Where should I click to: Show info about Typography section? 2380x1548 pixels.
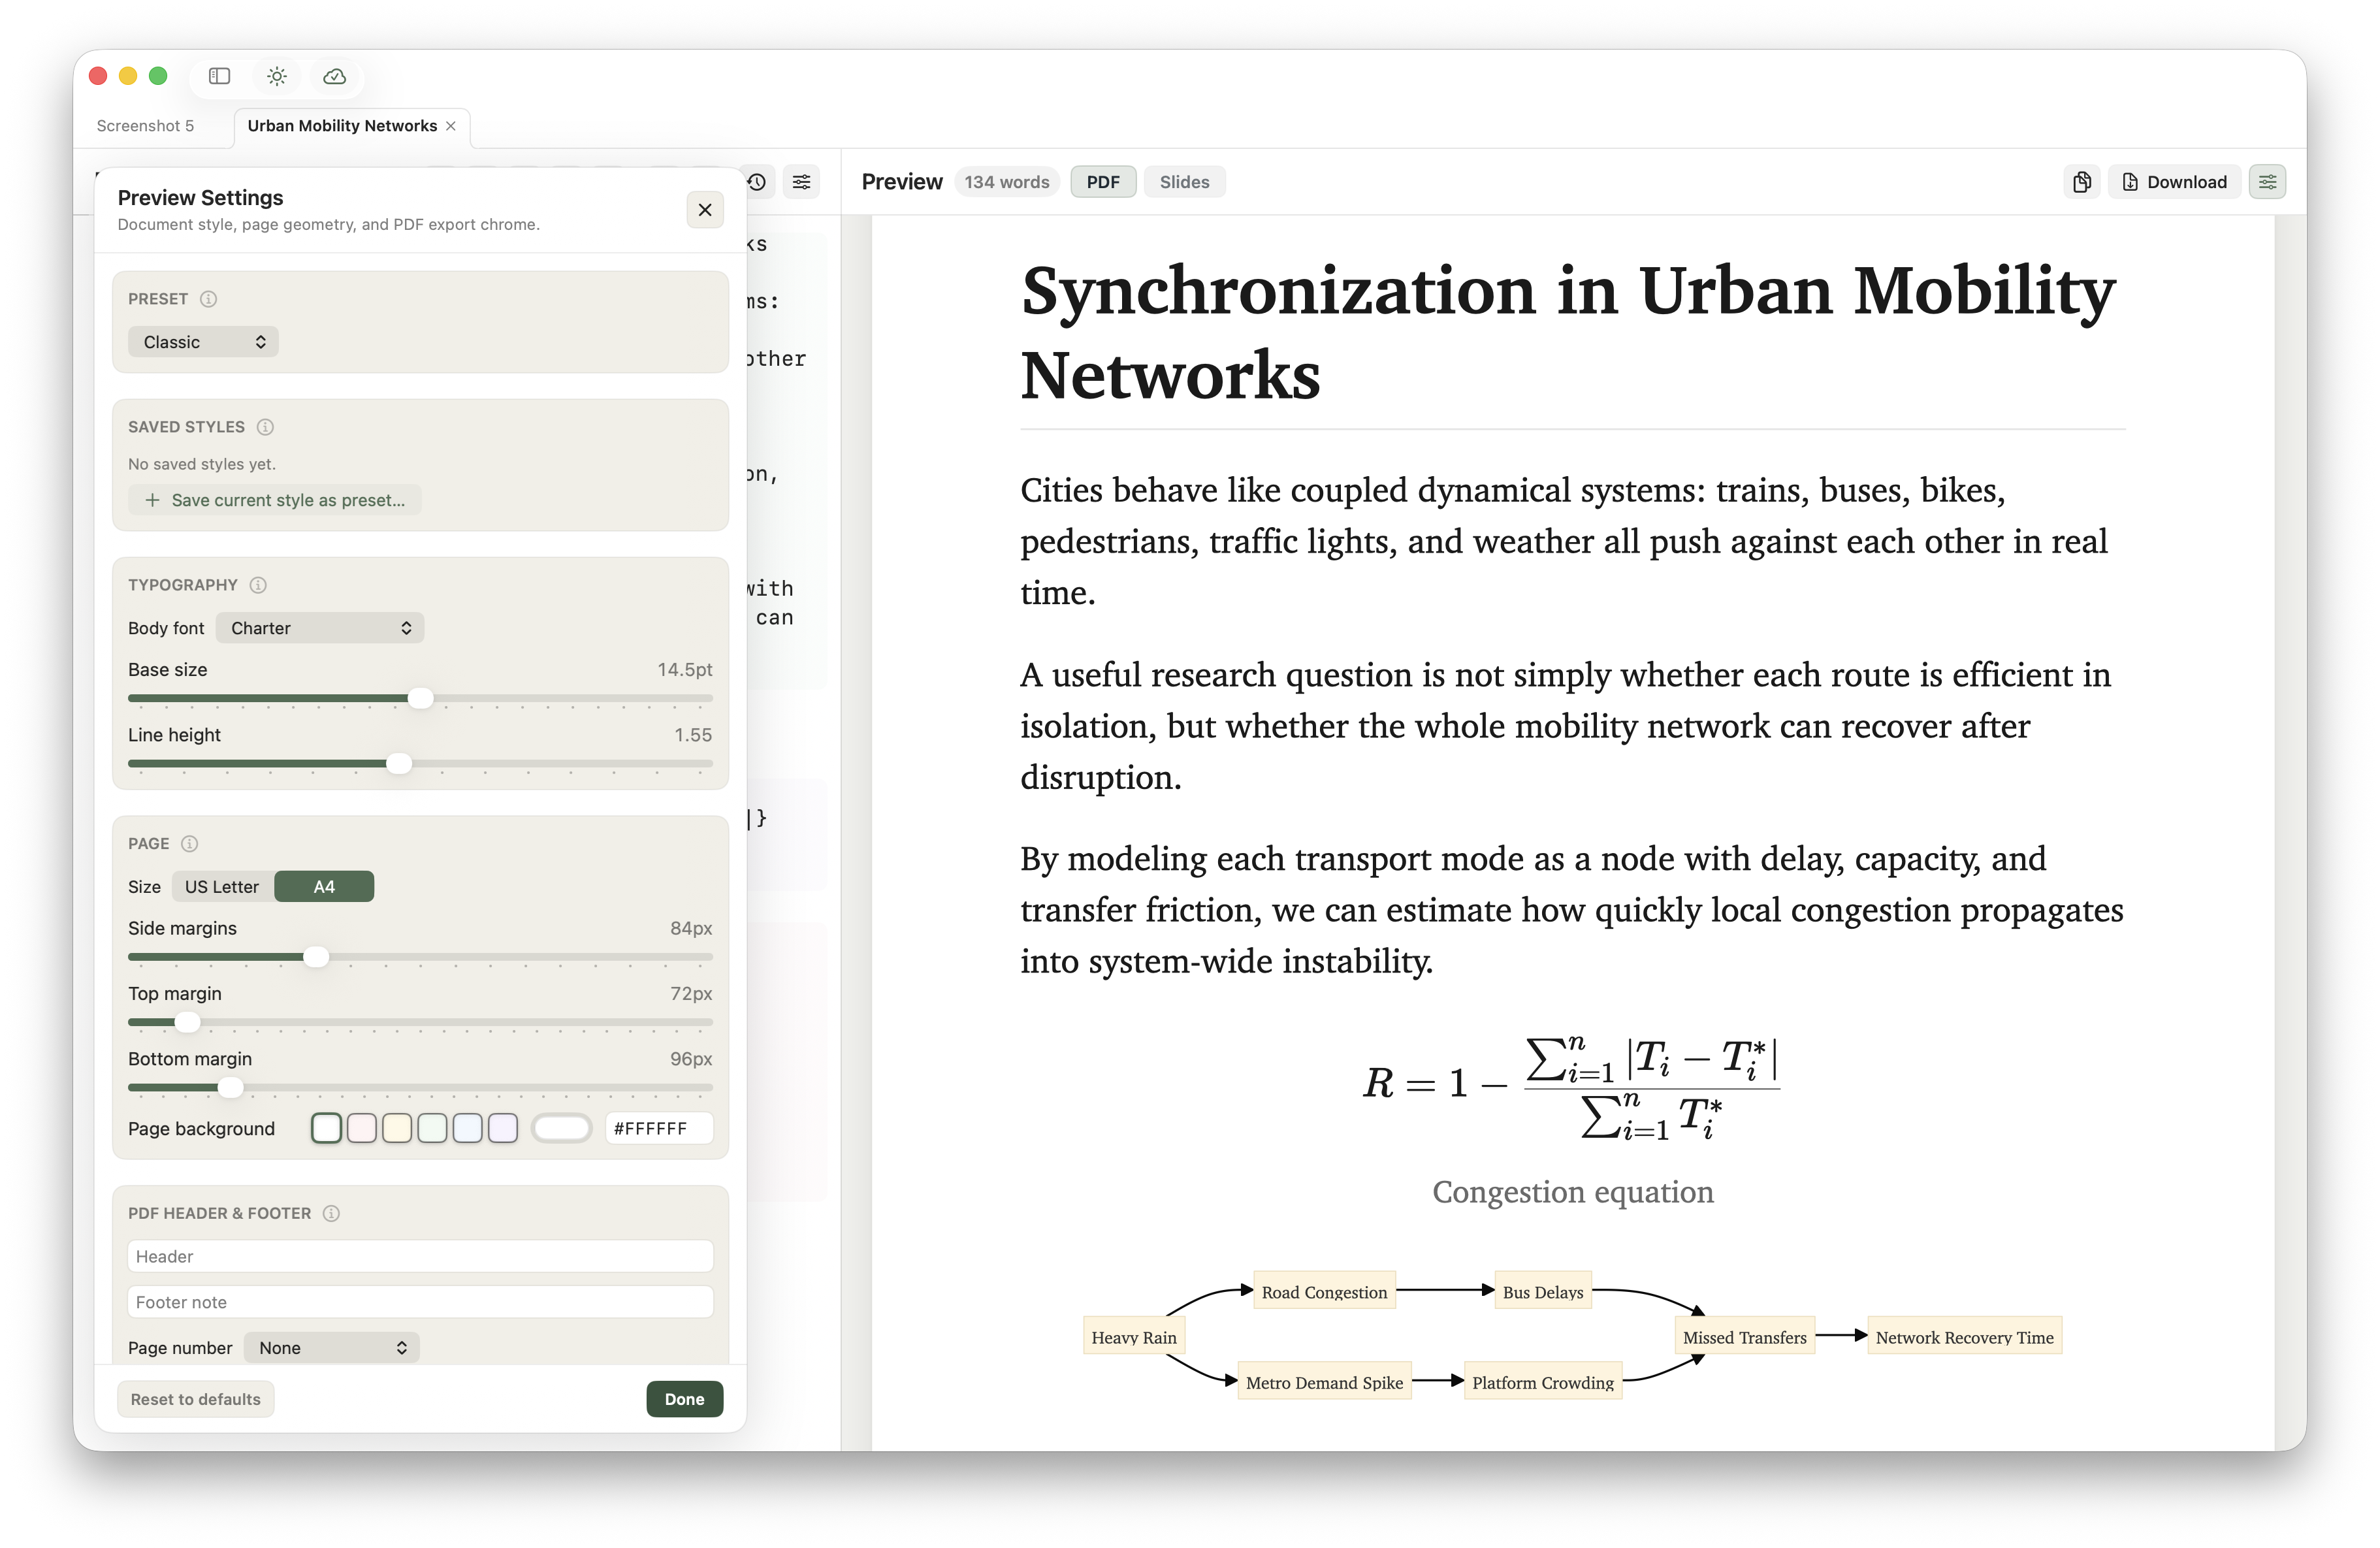[x=258, y=585]
